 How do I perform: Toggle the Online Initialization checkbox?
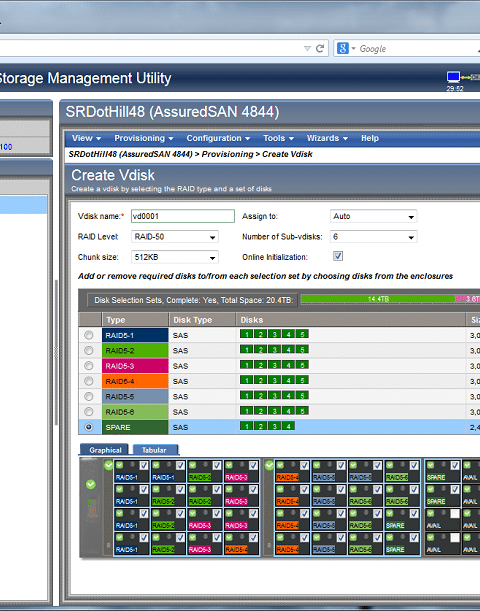pos(338,256)
